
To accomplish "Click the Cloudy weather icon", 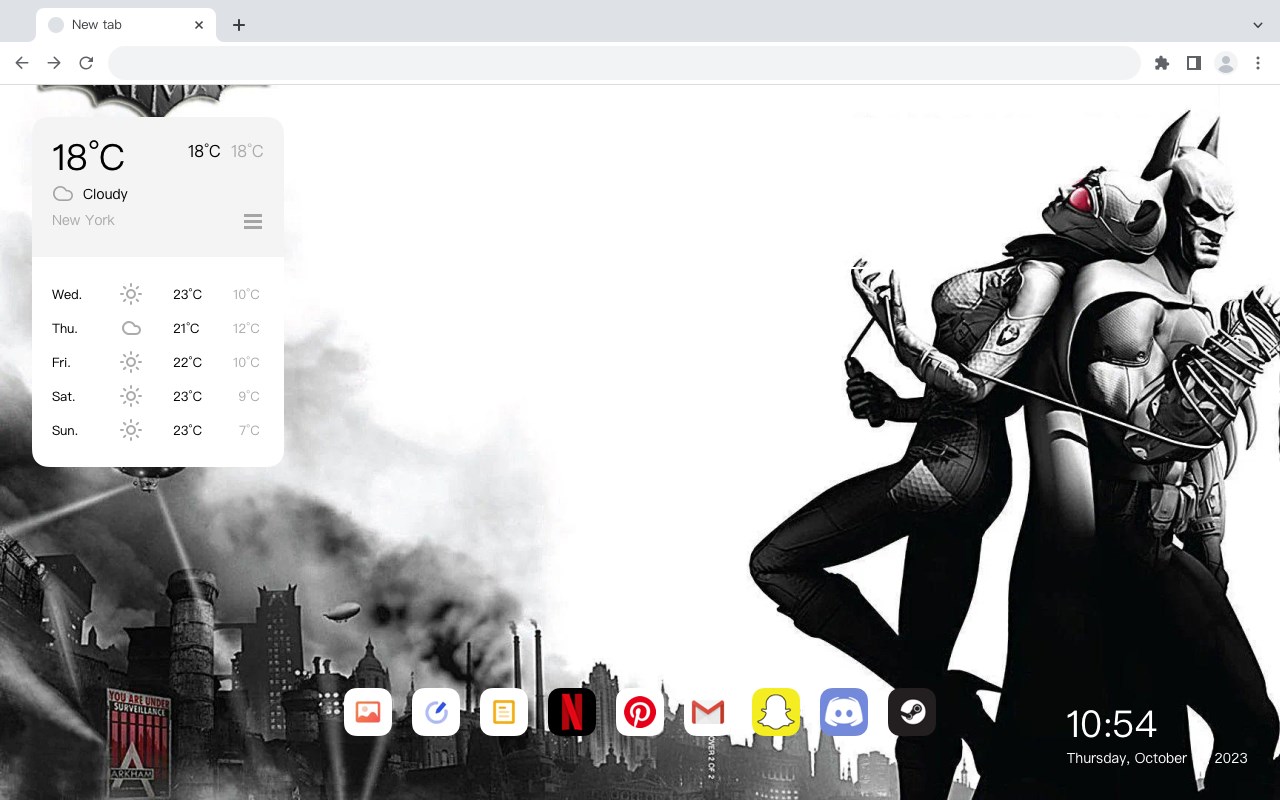I will (x=63, y=194).
